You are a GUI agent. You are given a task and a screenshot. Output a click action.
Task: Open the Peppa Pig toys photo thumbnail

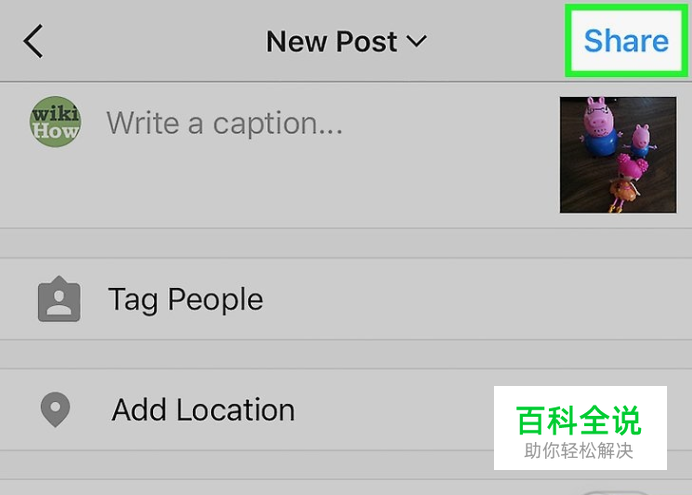[618, 155]
